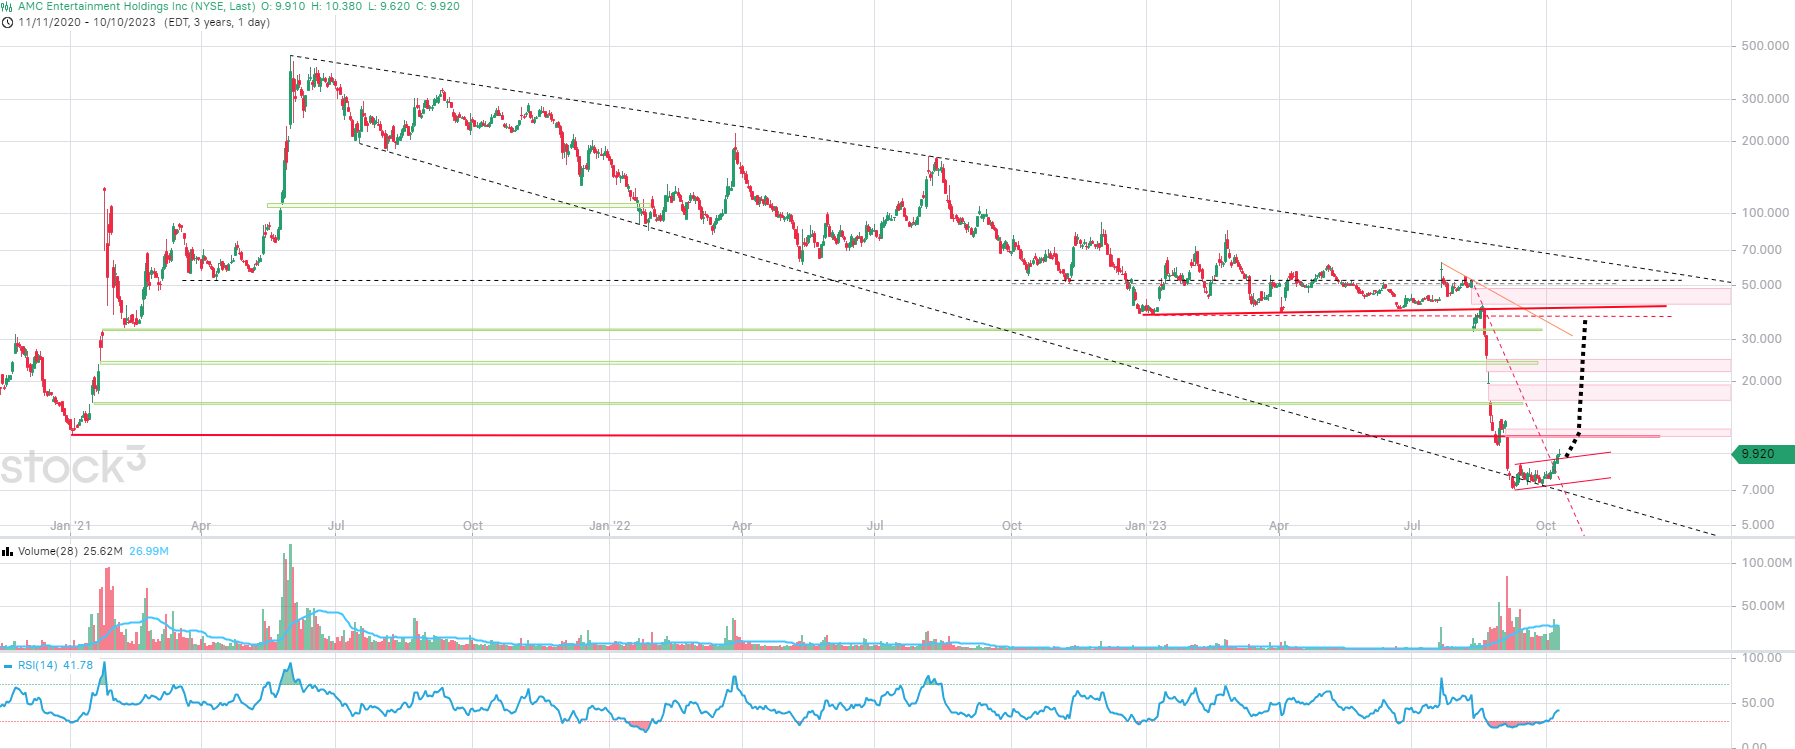Open the 11/11/2020 - 10/10/2023 date range
The height and width of the screenshot is (749, 1795).
click(87, 22)
